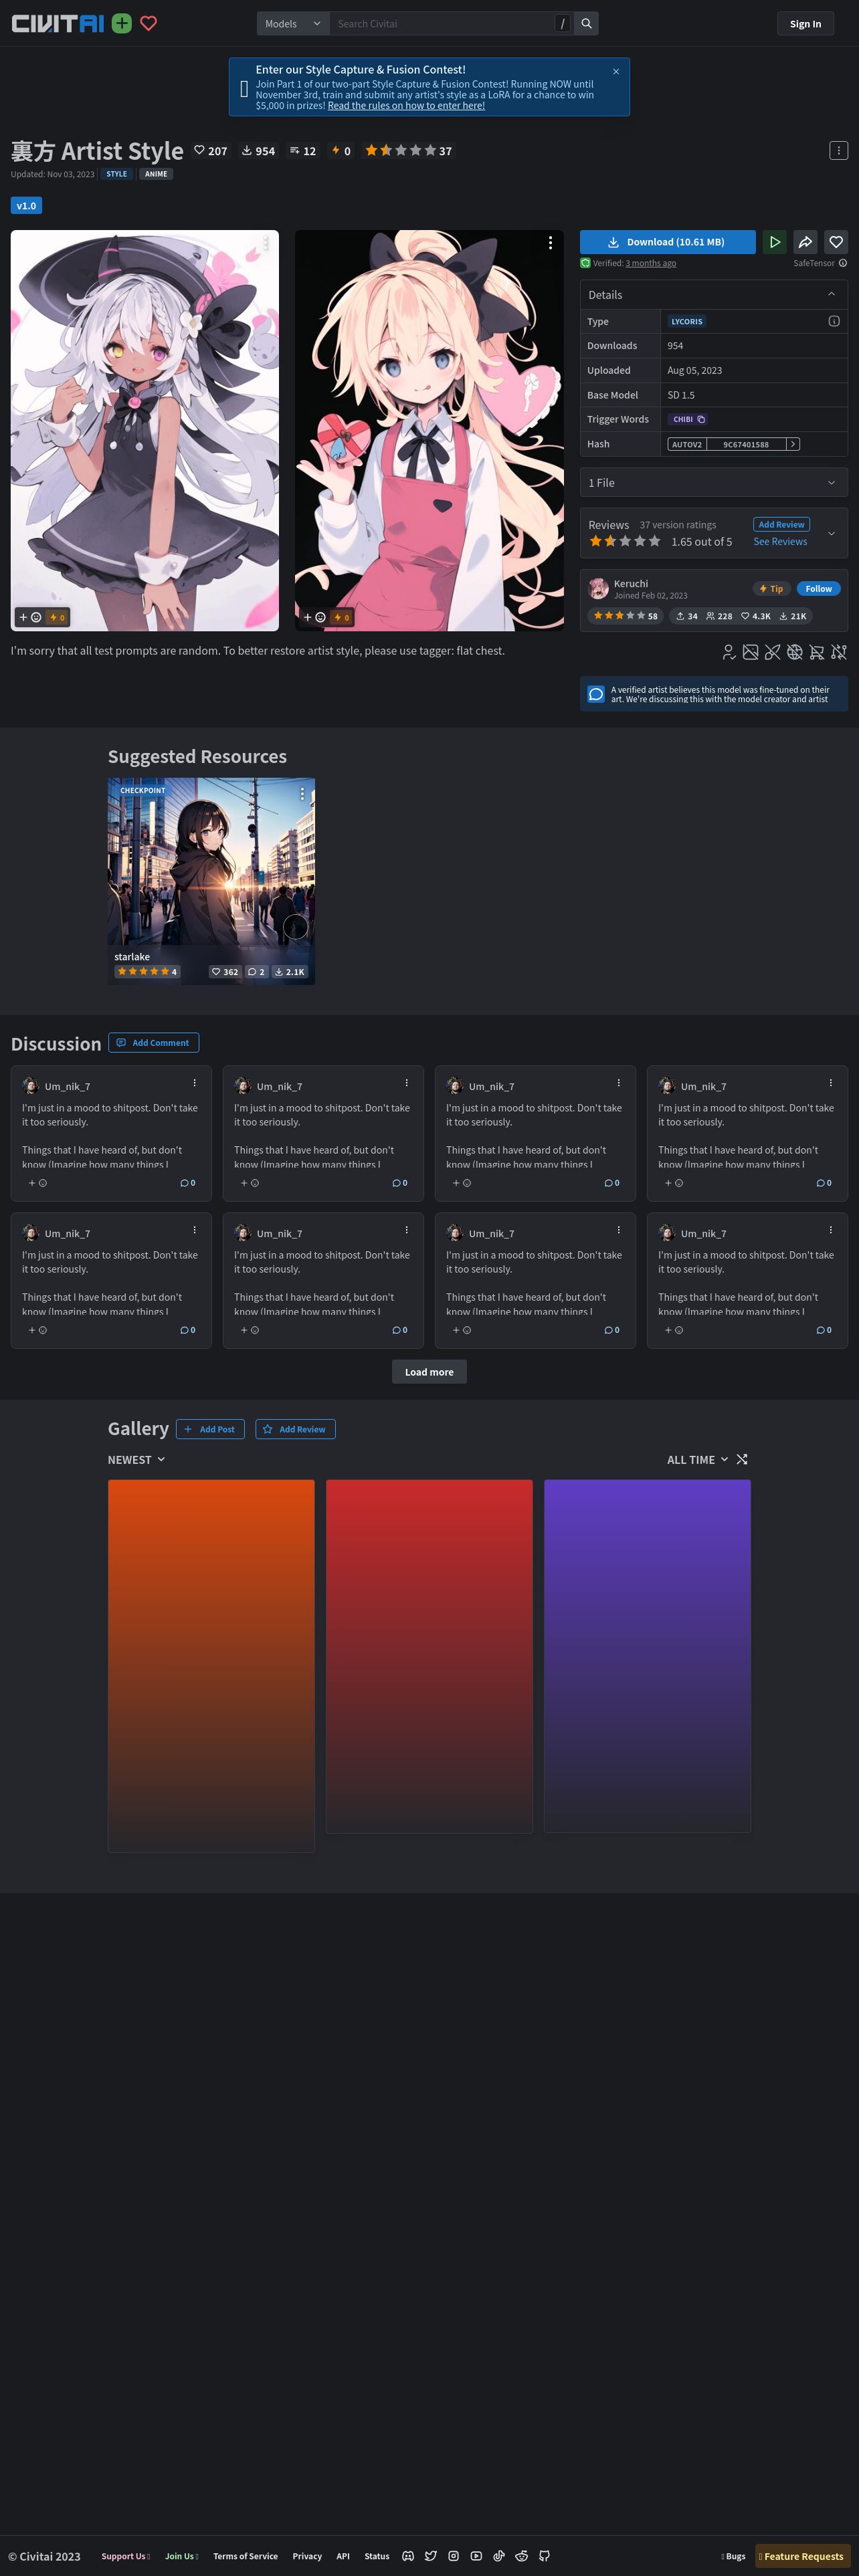The height and width of the screenshot is (2576, 859).
Task: Add reaction to the pink apron image
Action: [x=315, y=617]
